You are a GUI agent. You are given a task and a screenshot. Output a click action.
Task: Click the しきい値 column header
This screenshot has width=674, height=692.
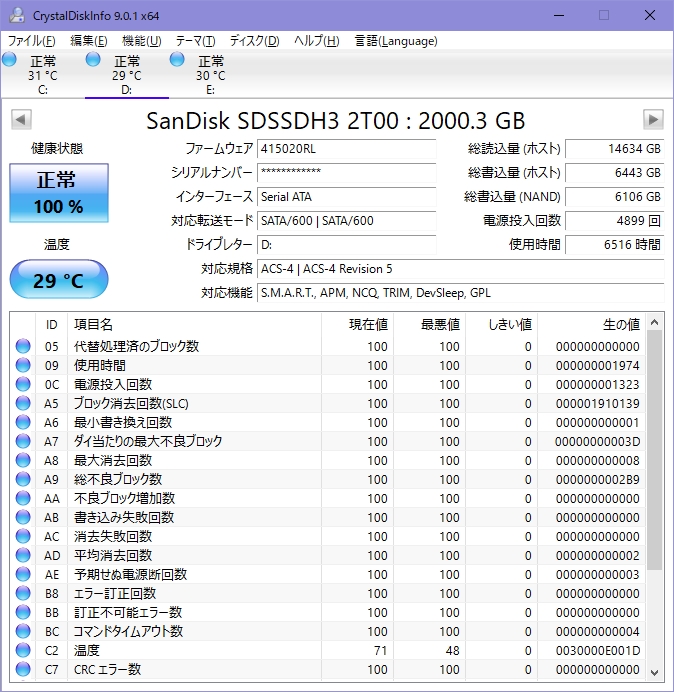pyautogui.click(x=501, y=325)
